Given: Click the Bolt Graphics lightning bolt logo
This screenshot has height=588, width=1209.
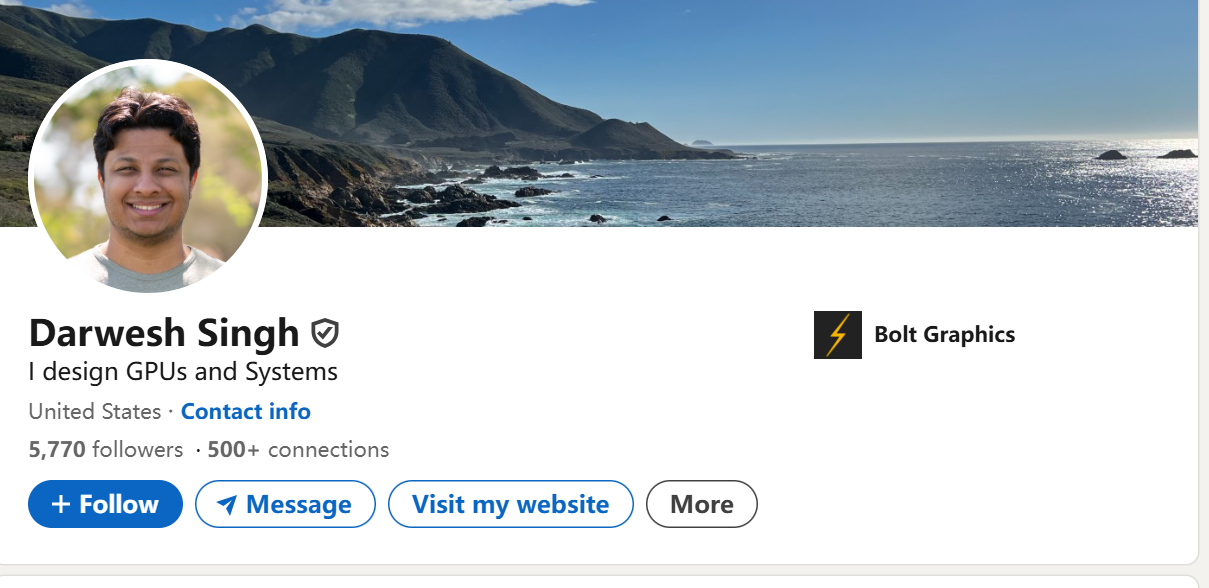Looking at the screenshot, I should click(x=837, y=335).
